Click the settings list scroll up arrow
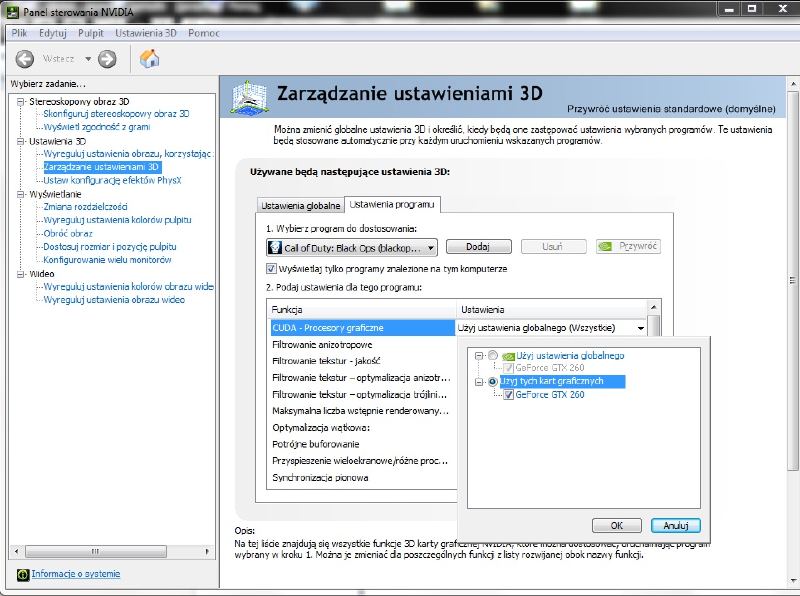 click(x=654, y=307)
